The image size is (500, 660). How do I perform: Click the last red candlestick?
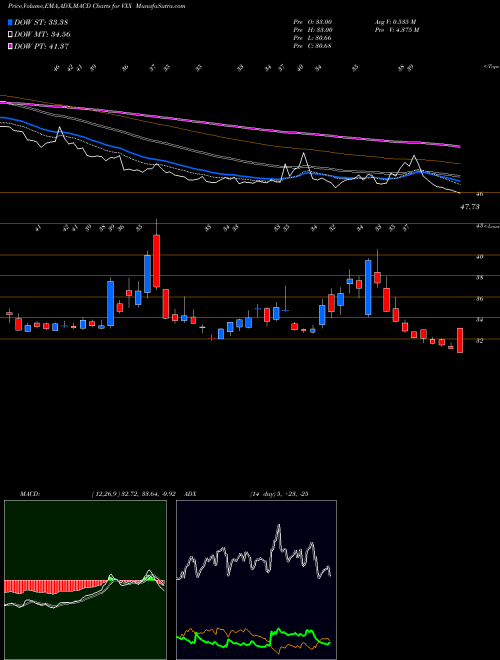point(460,340)
